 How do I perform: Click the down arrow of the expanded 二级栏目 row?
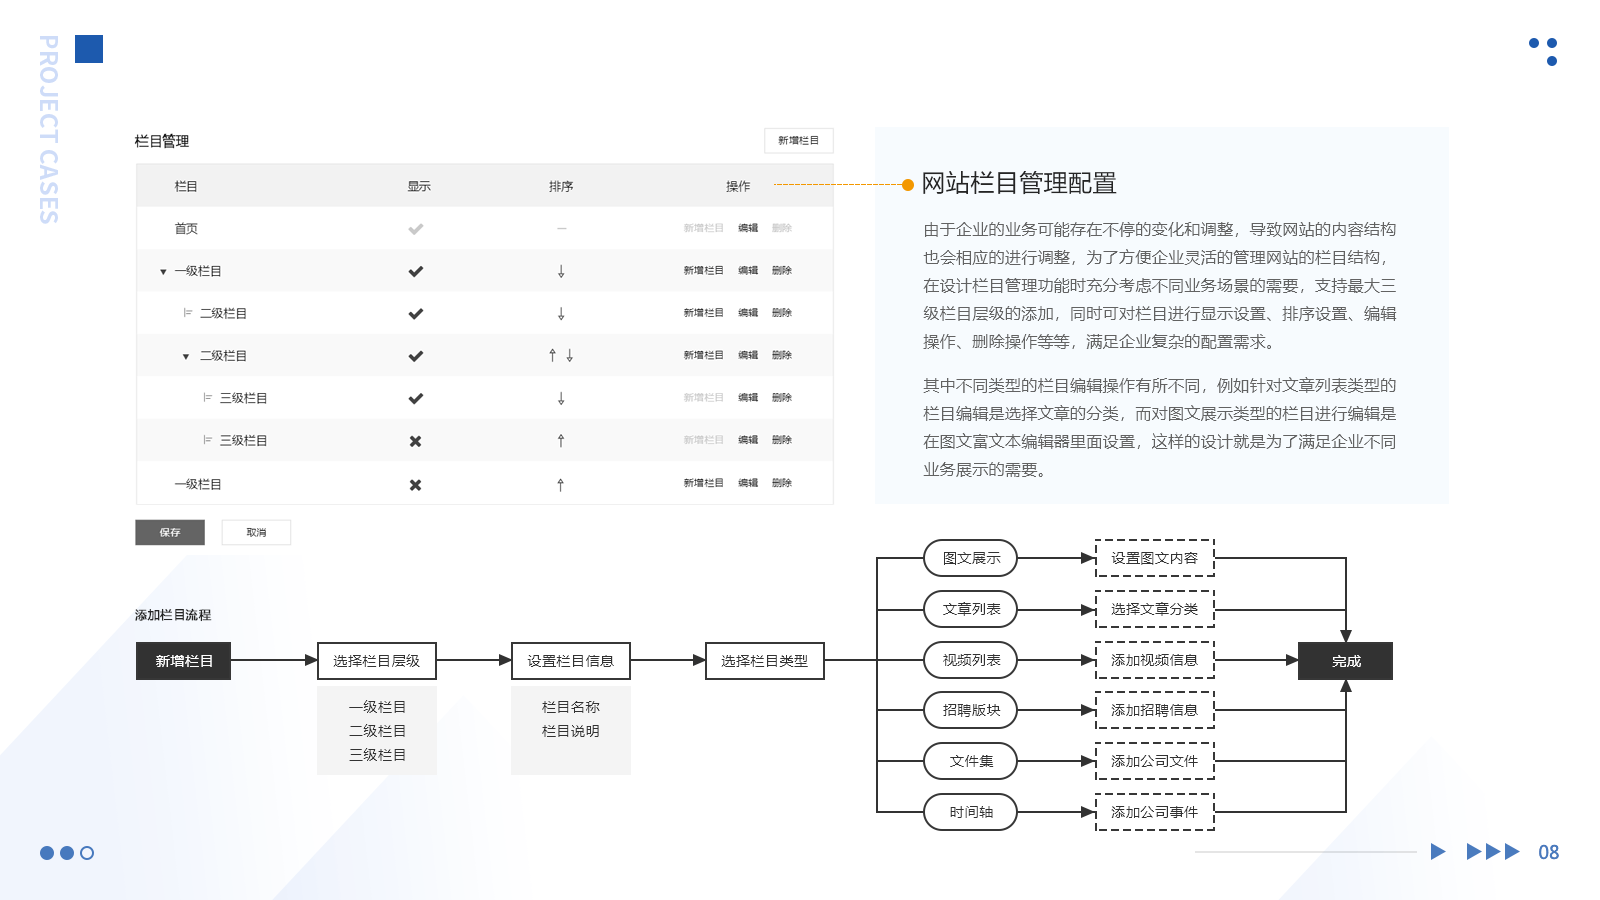[570, 355]
